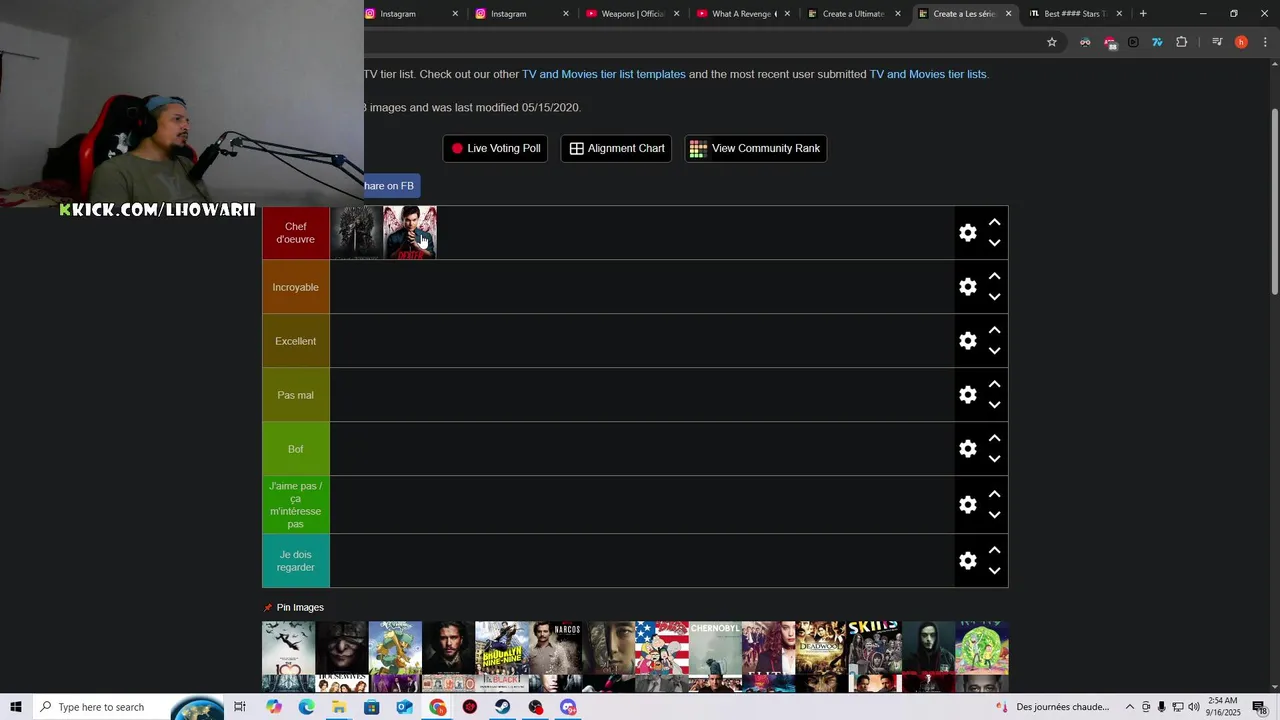
Task: Open settings gear for J'aime pas tier
Action: (968, 505)
